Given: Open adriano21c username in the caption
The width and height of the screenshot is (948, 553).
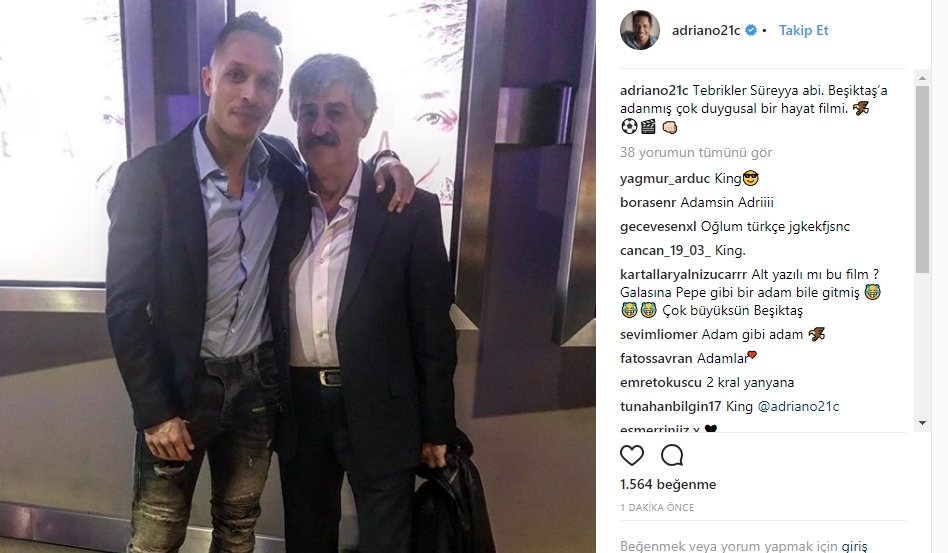Looking at the screenshot, I should 654,91.
